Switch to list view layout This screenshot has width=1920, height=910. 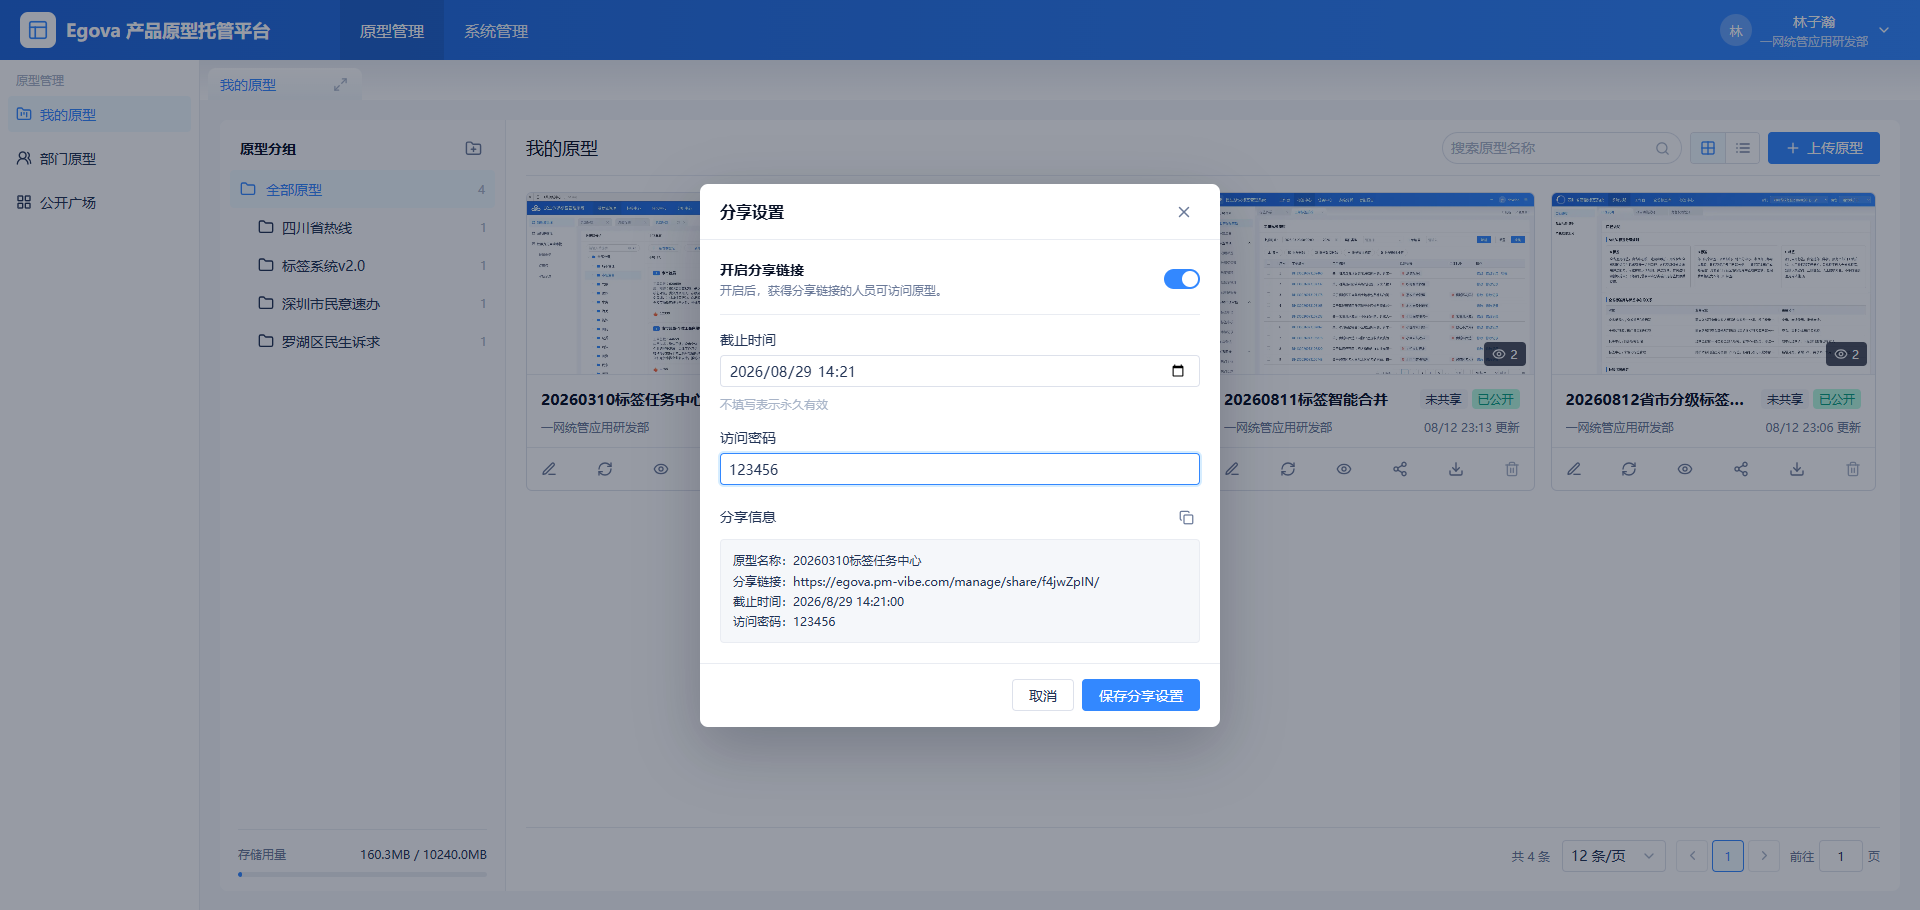(x=1743, y=148)
